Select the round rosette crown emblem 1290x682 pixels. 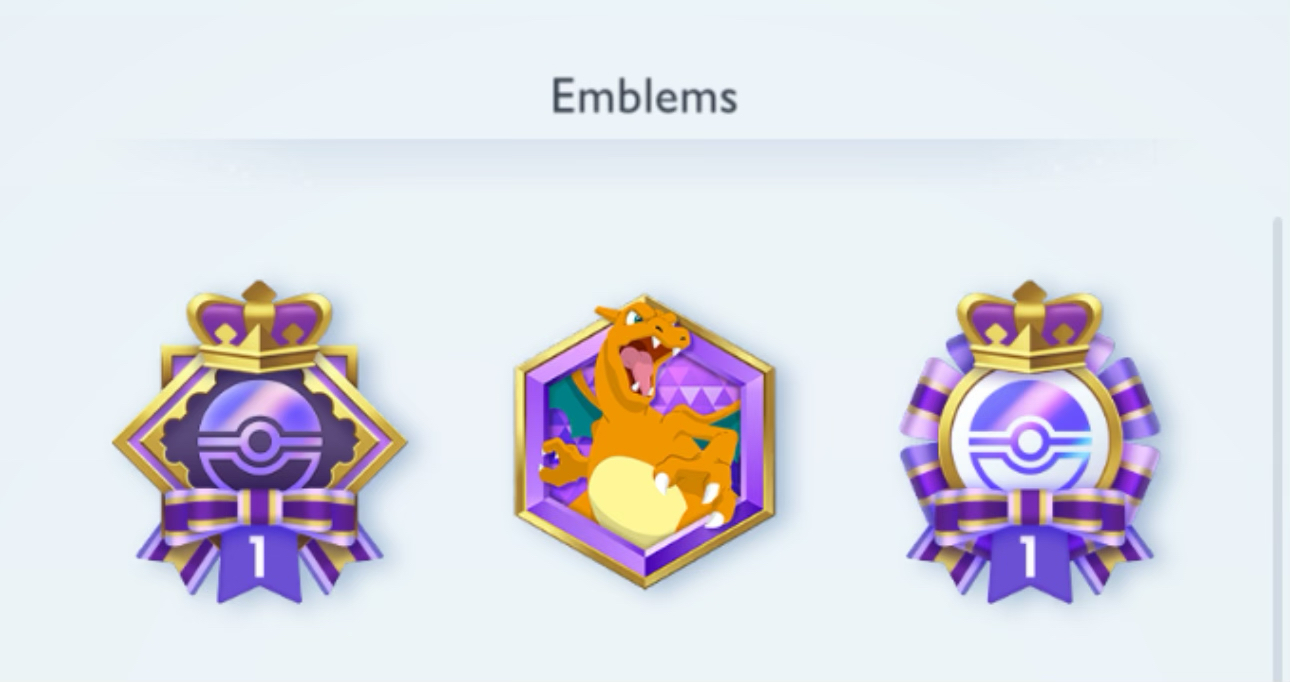(x=1030, y=442)
